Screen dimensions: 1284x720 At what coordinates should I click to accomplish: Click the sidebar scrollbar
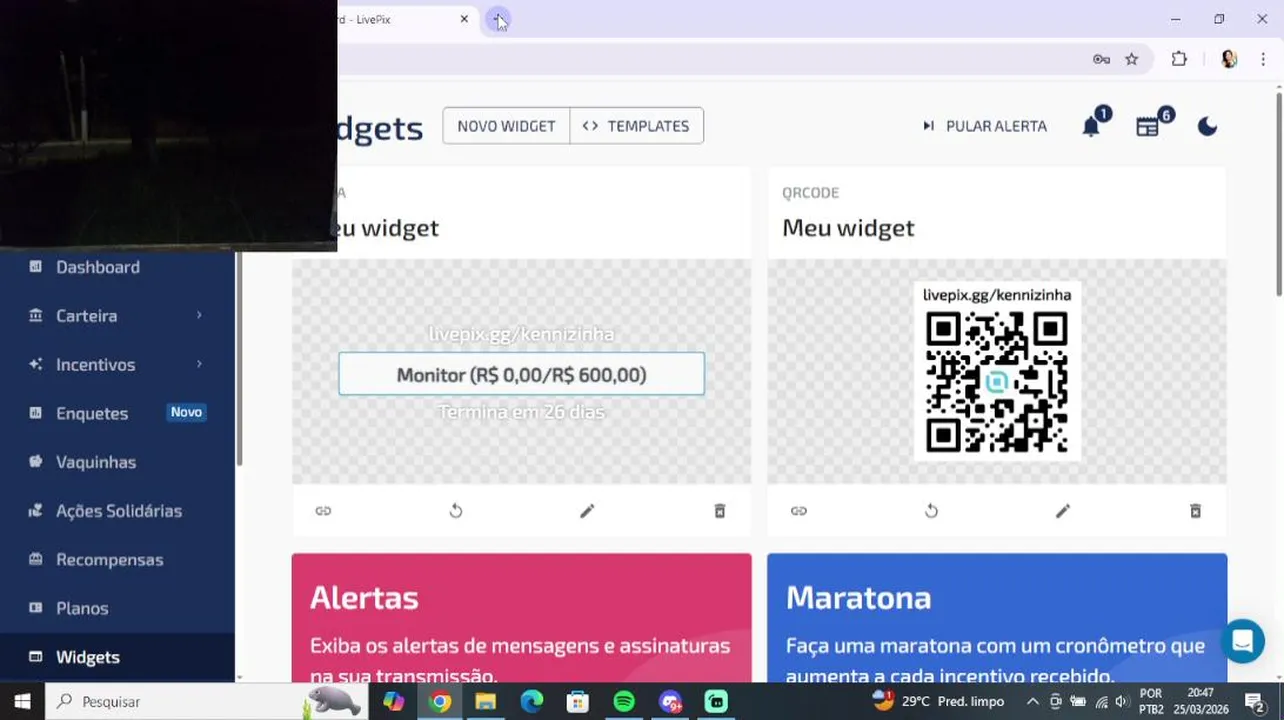coord(239,357)
